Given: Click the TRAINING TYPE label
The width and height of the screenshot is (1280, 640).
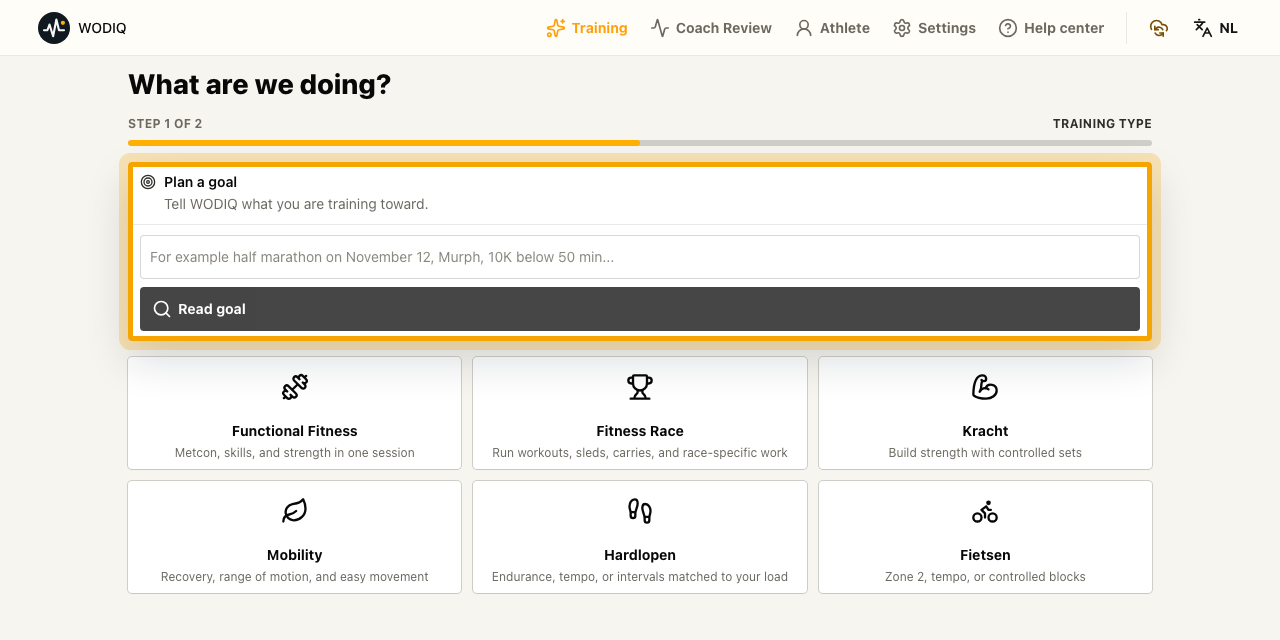Looking at the screenshot, I should click(x=1102, y=124).
